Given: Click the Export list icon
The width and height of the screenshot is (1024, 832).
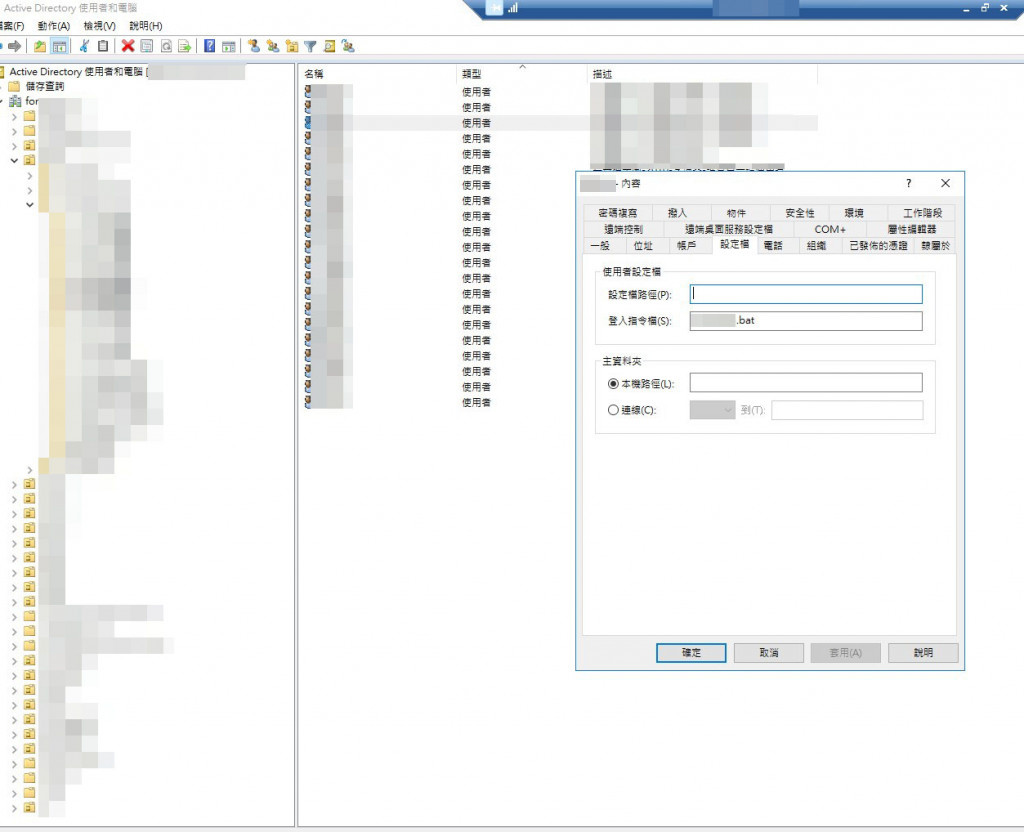Looking at the screenshot, I should (185, 46).
